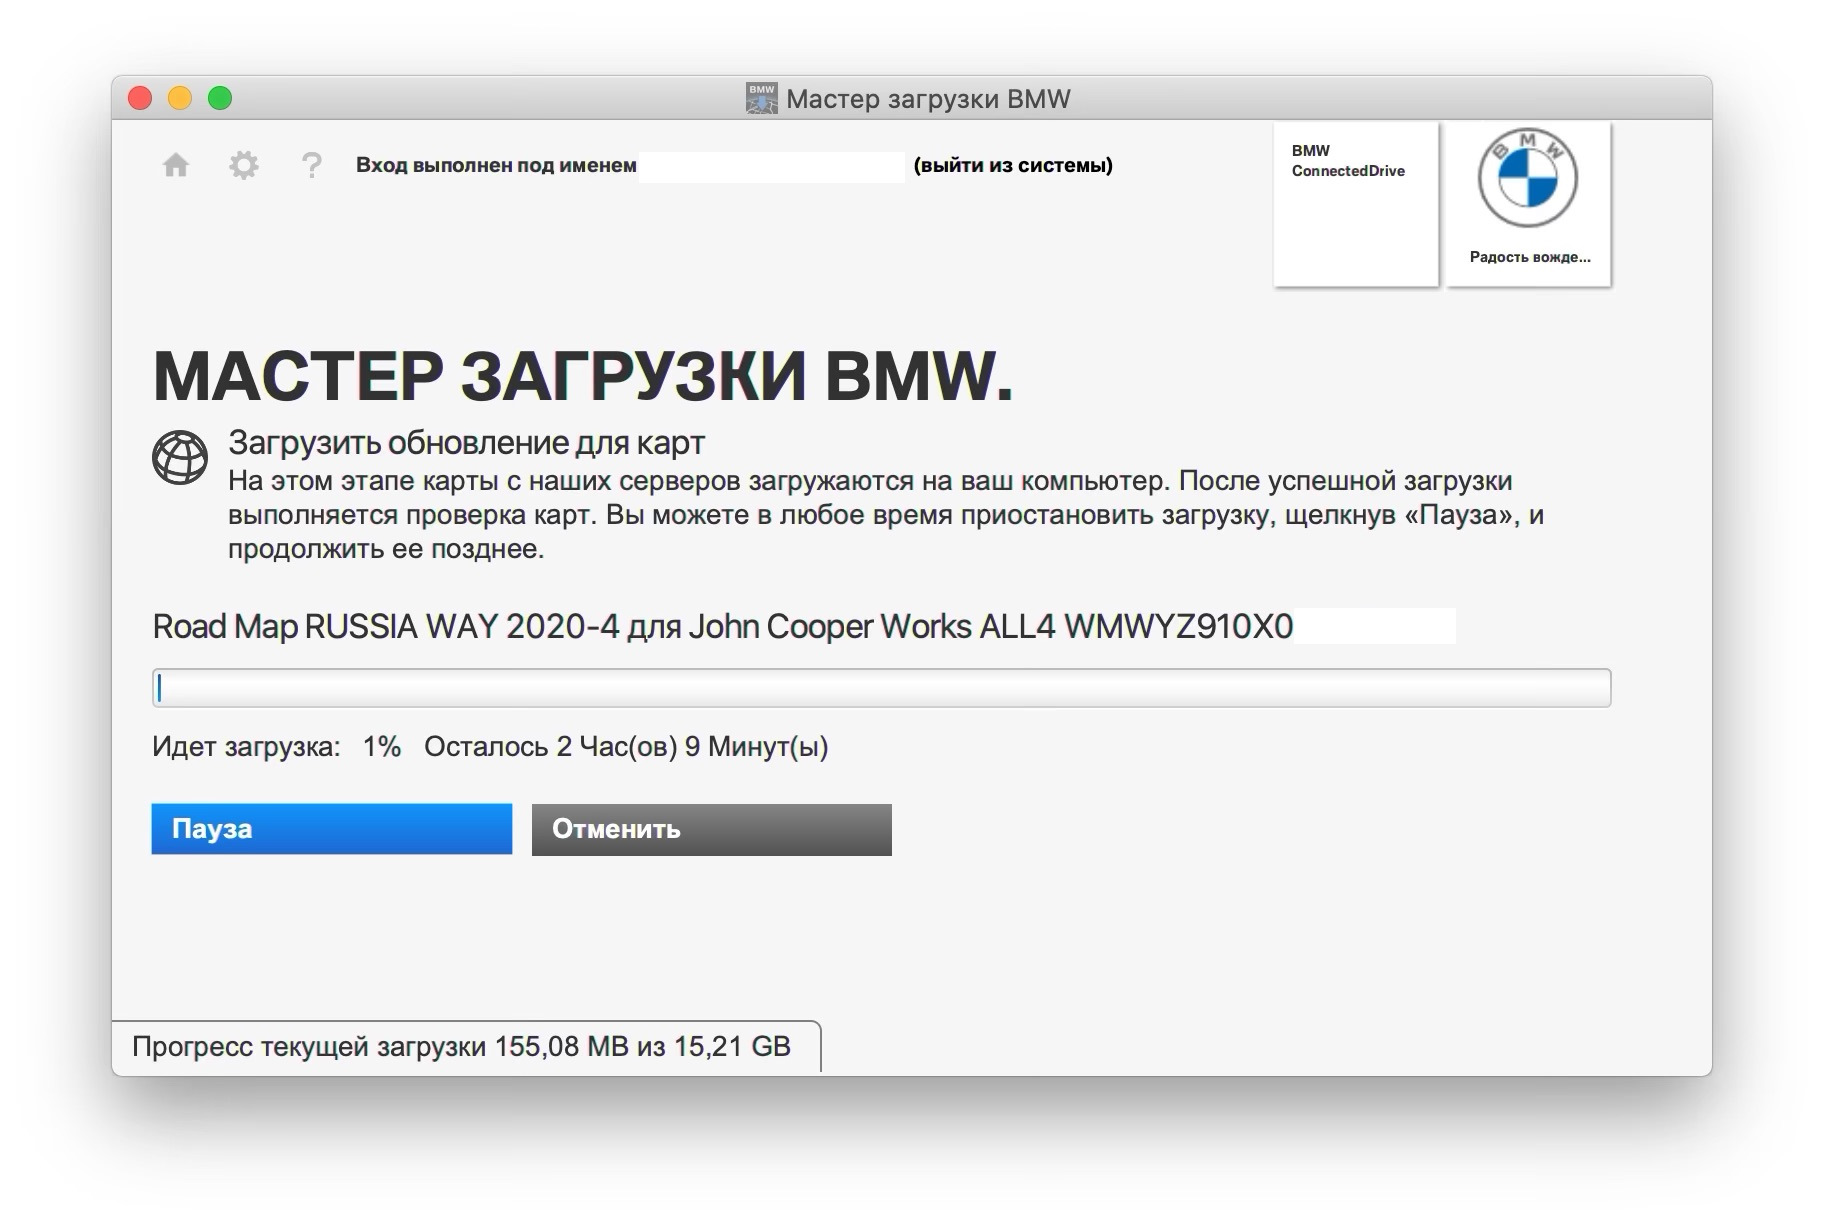Click the "Прогресс текущей загрузки" status tab
Screen dimensions: 1824x1224
coord(466,1047)
